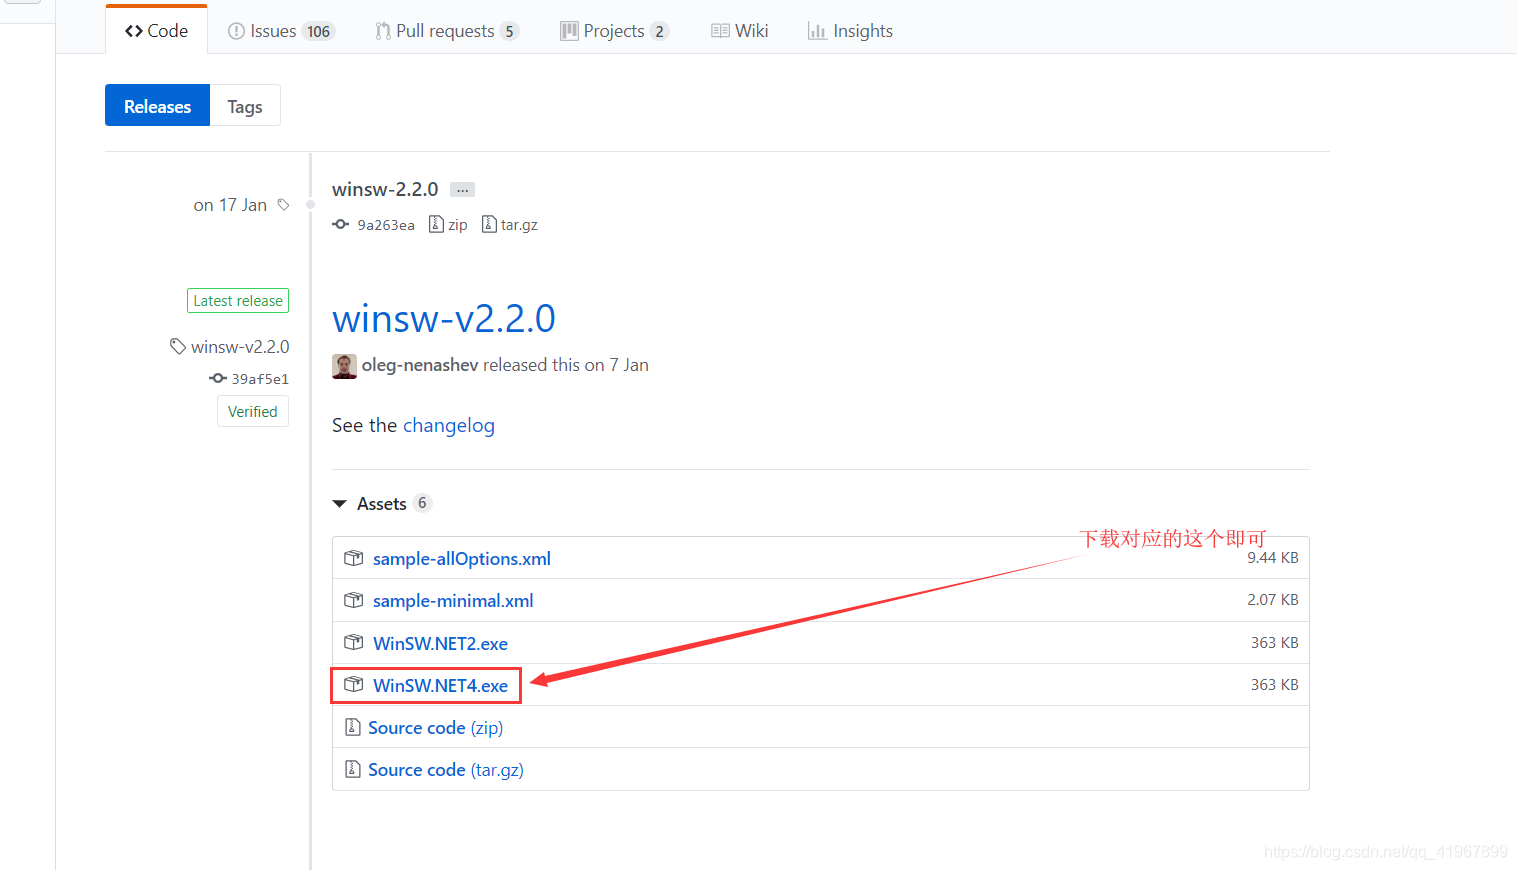Download Source code (zip)
Viewport: 1517px width, 870px height.
click(436, 727)
